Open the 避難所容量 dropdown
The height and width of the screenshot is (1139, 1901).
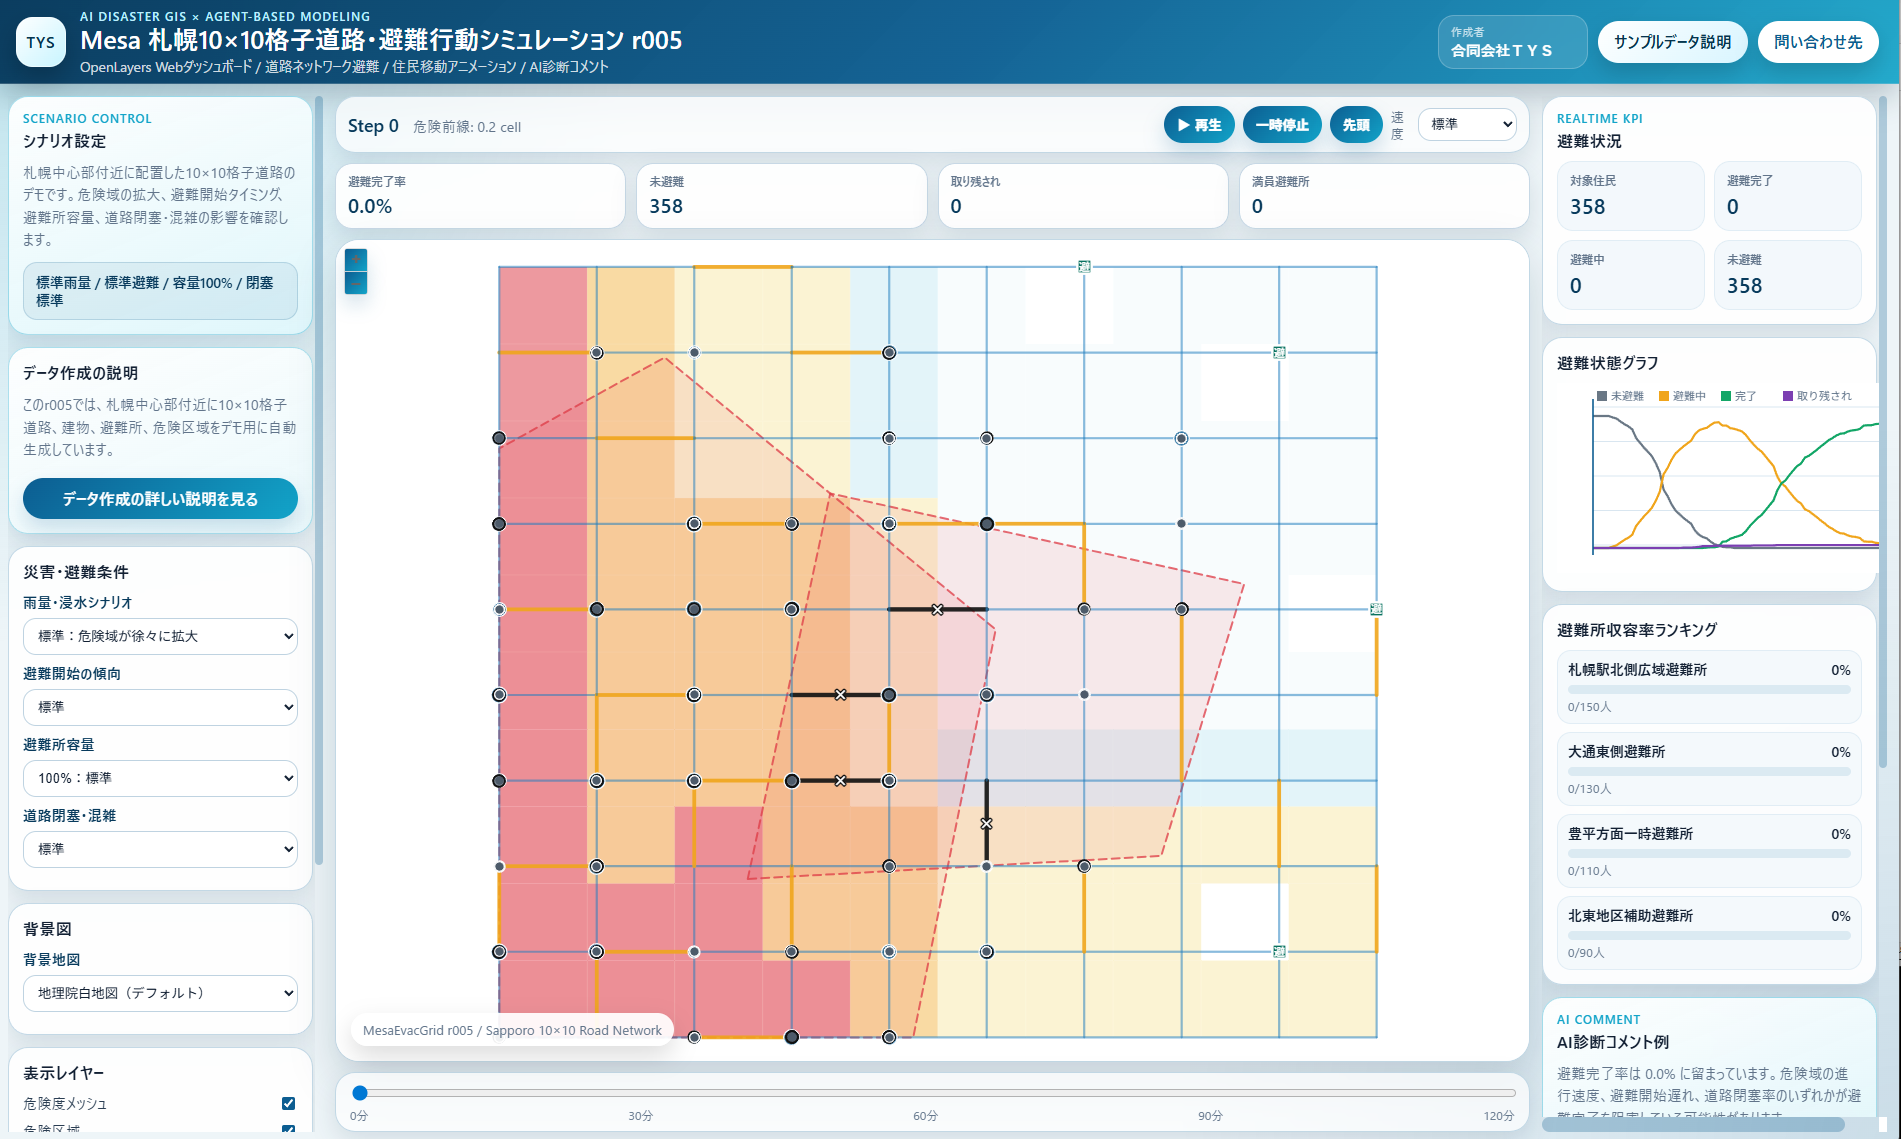point(160,778)
